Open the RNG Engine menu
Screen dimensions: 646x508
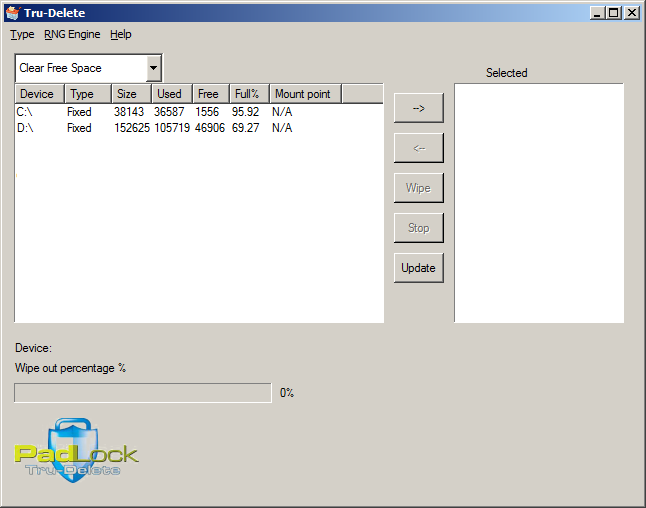coord(72,34)
